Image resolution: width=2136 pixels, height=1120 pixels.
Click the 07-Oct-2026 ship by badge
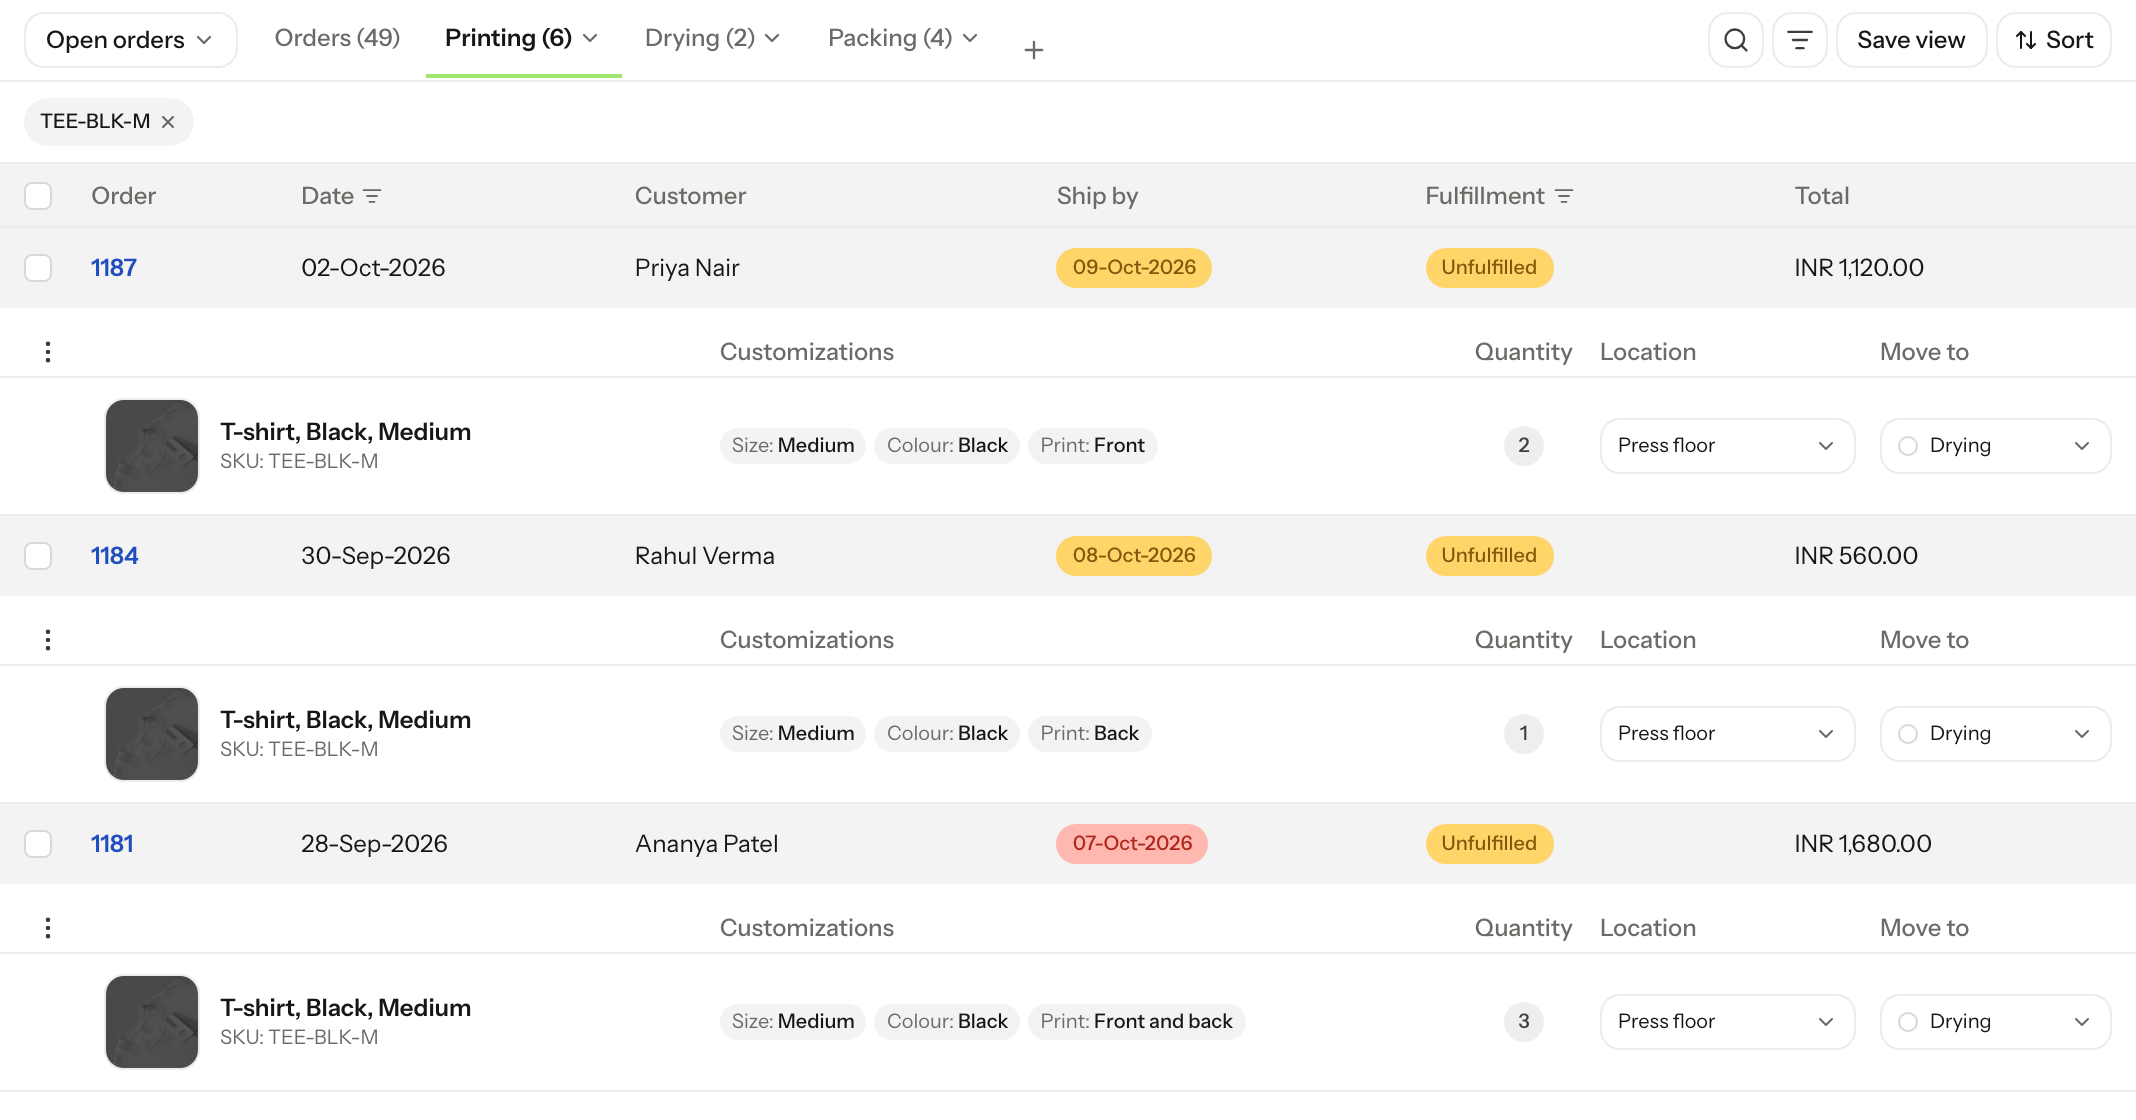(x=1132, y=844)
